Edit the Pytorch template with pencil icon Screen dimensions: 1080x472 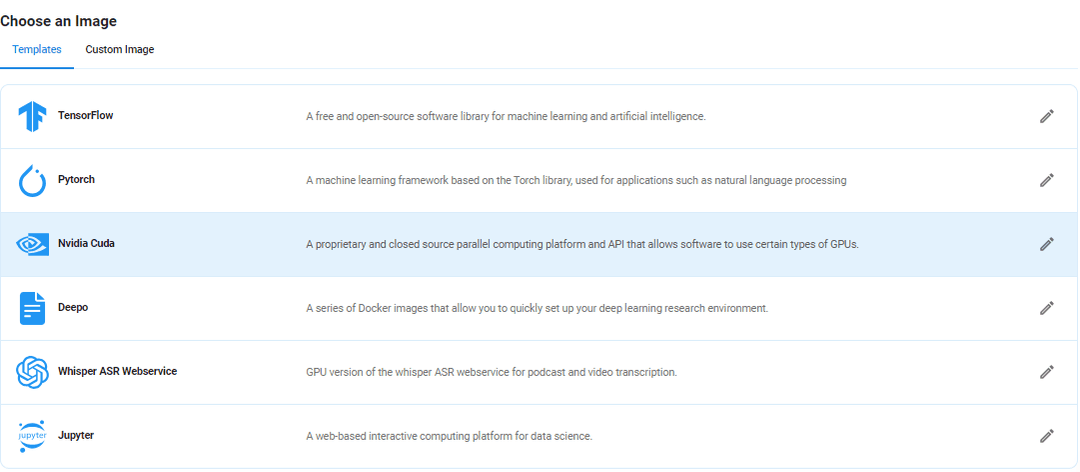(x=1046, y=181)
